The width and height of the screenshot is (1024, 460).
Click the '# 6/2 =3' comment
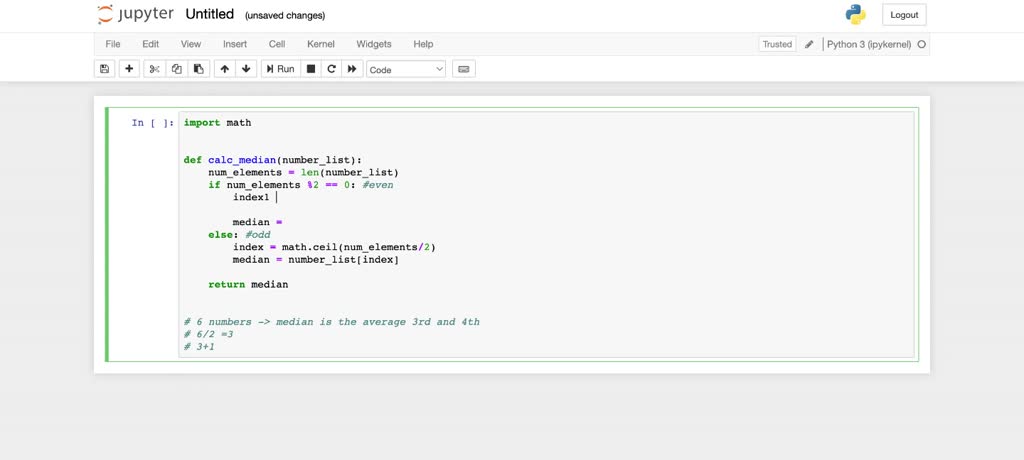point(208,334)
